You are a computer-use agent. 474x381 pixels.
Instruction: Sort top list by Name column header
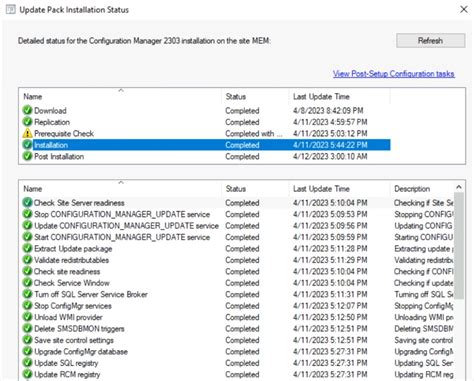[120, 96]
